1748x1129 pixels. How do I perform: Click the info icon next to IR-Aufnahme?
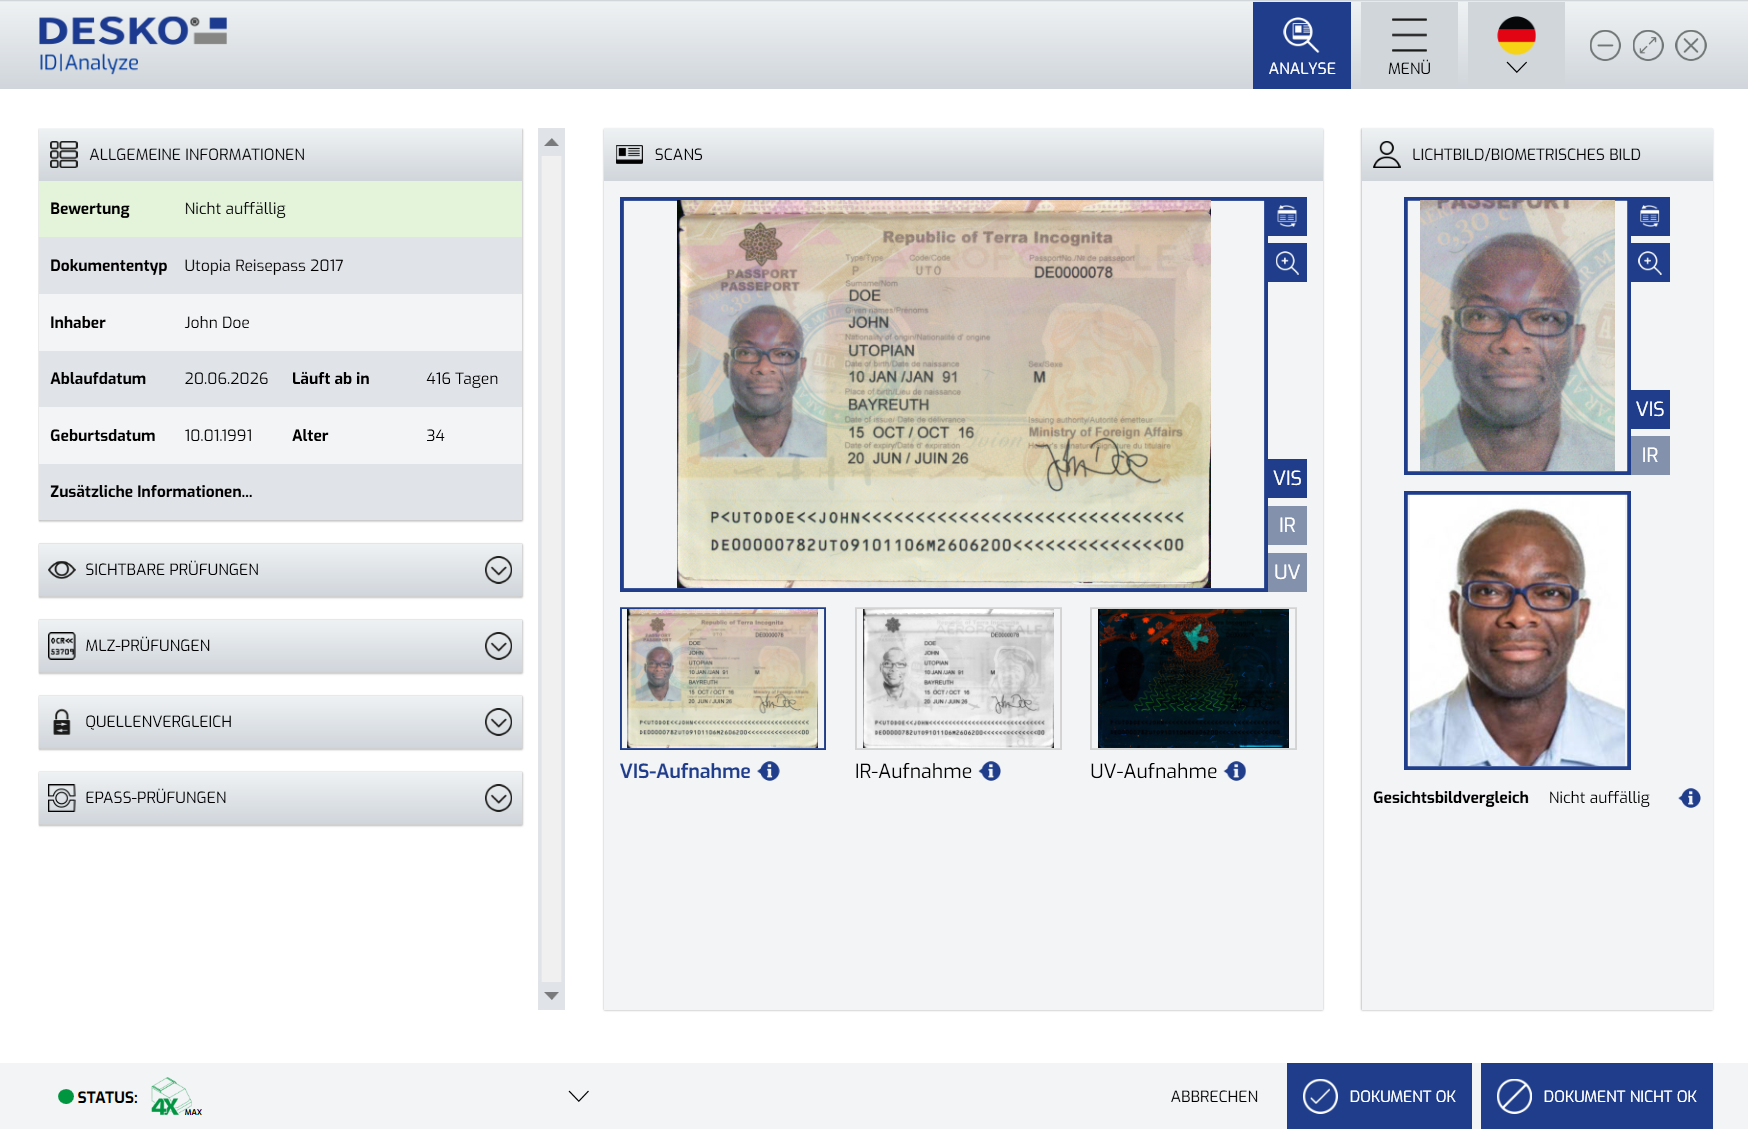990,771
